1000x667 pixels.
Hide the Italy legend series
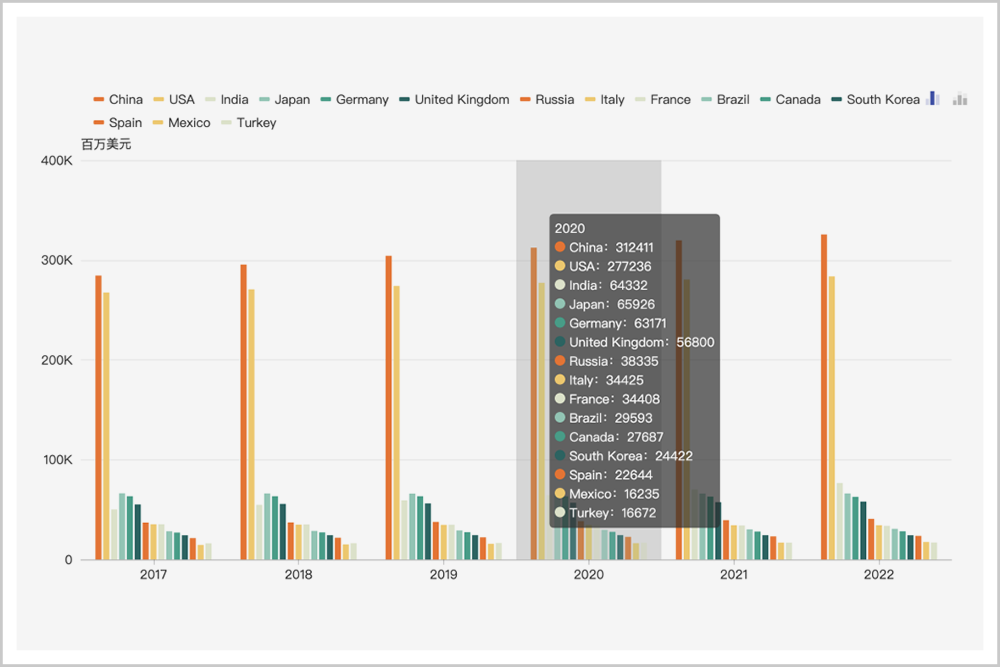pyautogui.click(x=605, y=99)
